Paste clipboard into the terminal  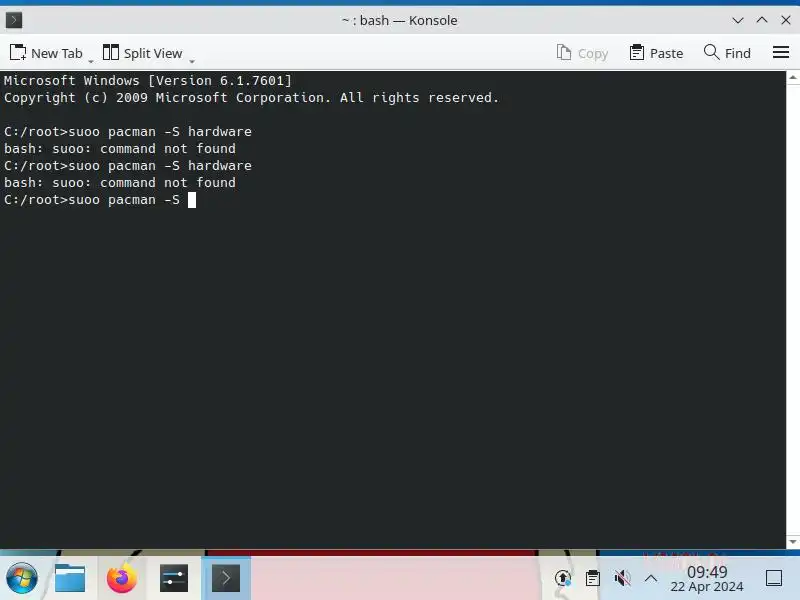tap(656, 53)
